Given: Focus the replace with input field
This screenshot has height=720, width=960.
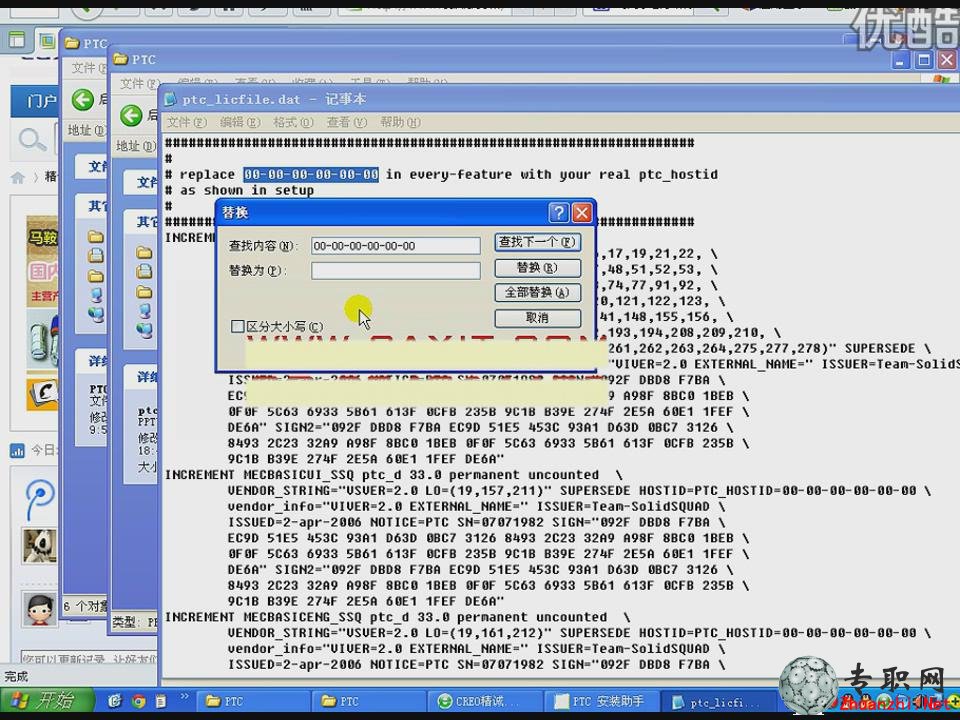Looking at the screenshot, I should pyautogui.click(x=396, y=271).
